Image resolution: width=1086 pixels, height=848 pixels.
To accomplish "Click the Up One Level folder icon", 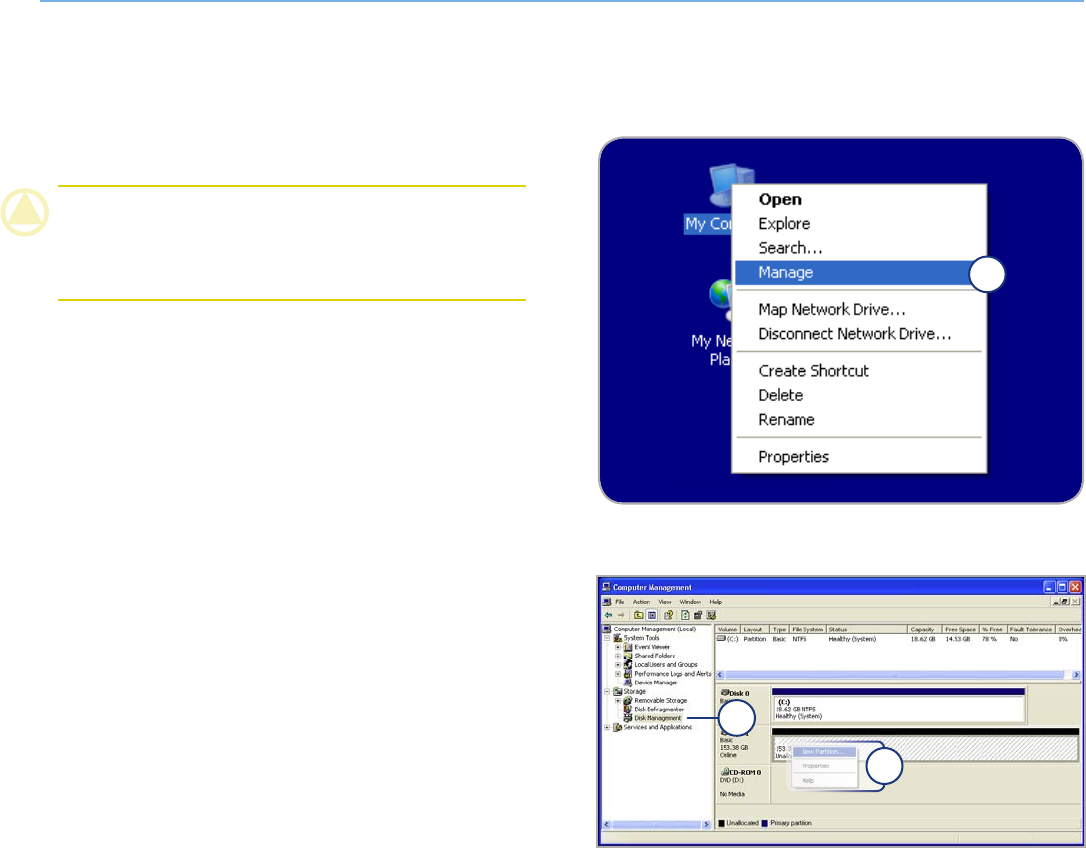I will (639, 615).
